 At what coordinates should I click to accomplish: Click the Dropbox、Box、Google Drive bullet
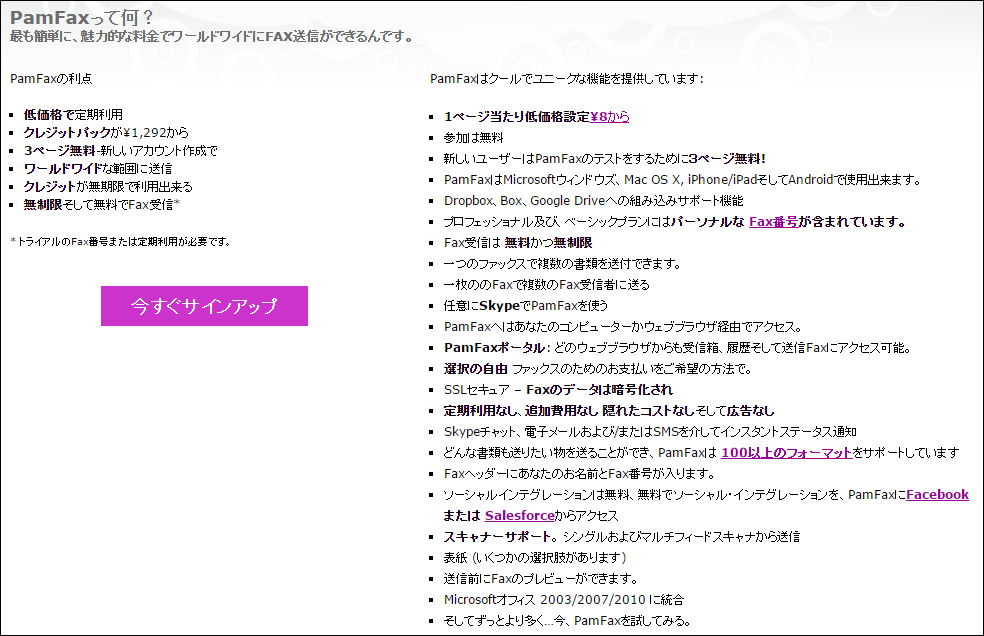point(594,201)
